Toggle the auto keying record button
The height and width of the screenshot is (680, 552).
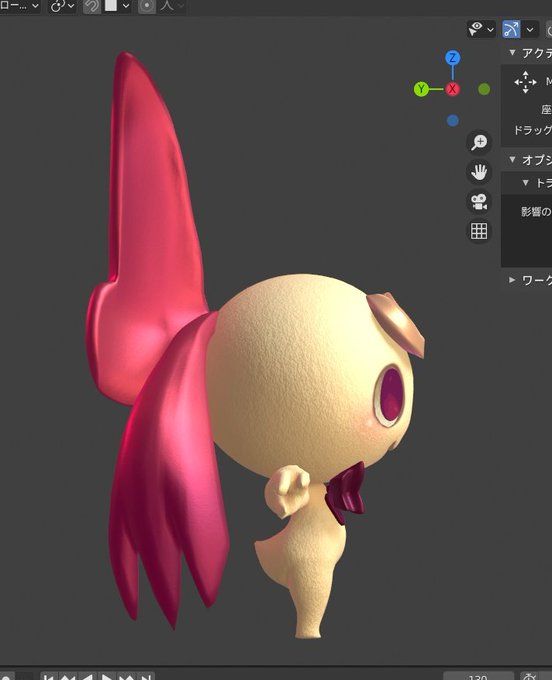[6, 677]
